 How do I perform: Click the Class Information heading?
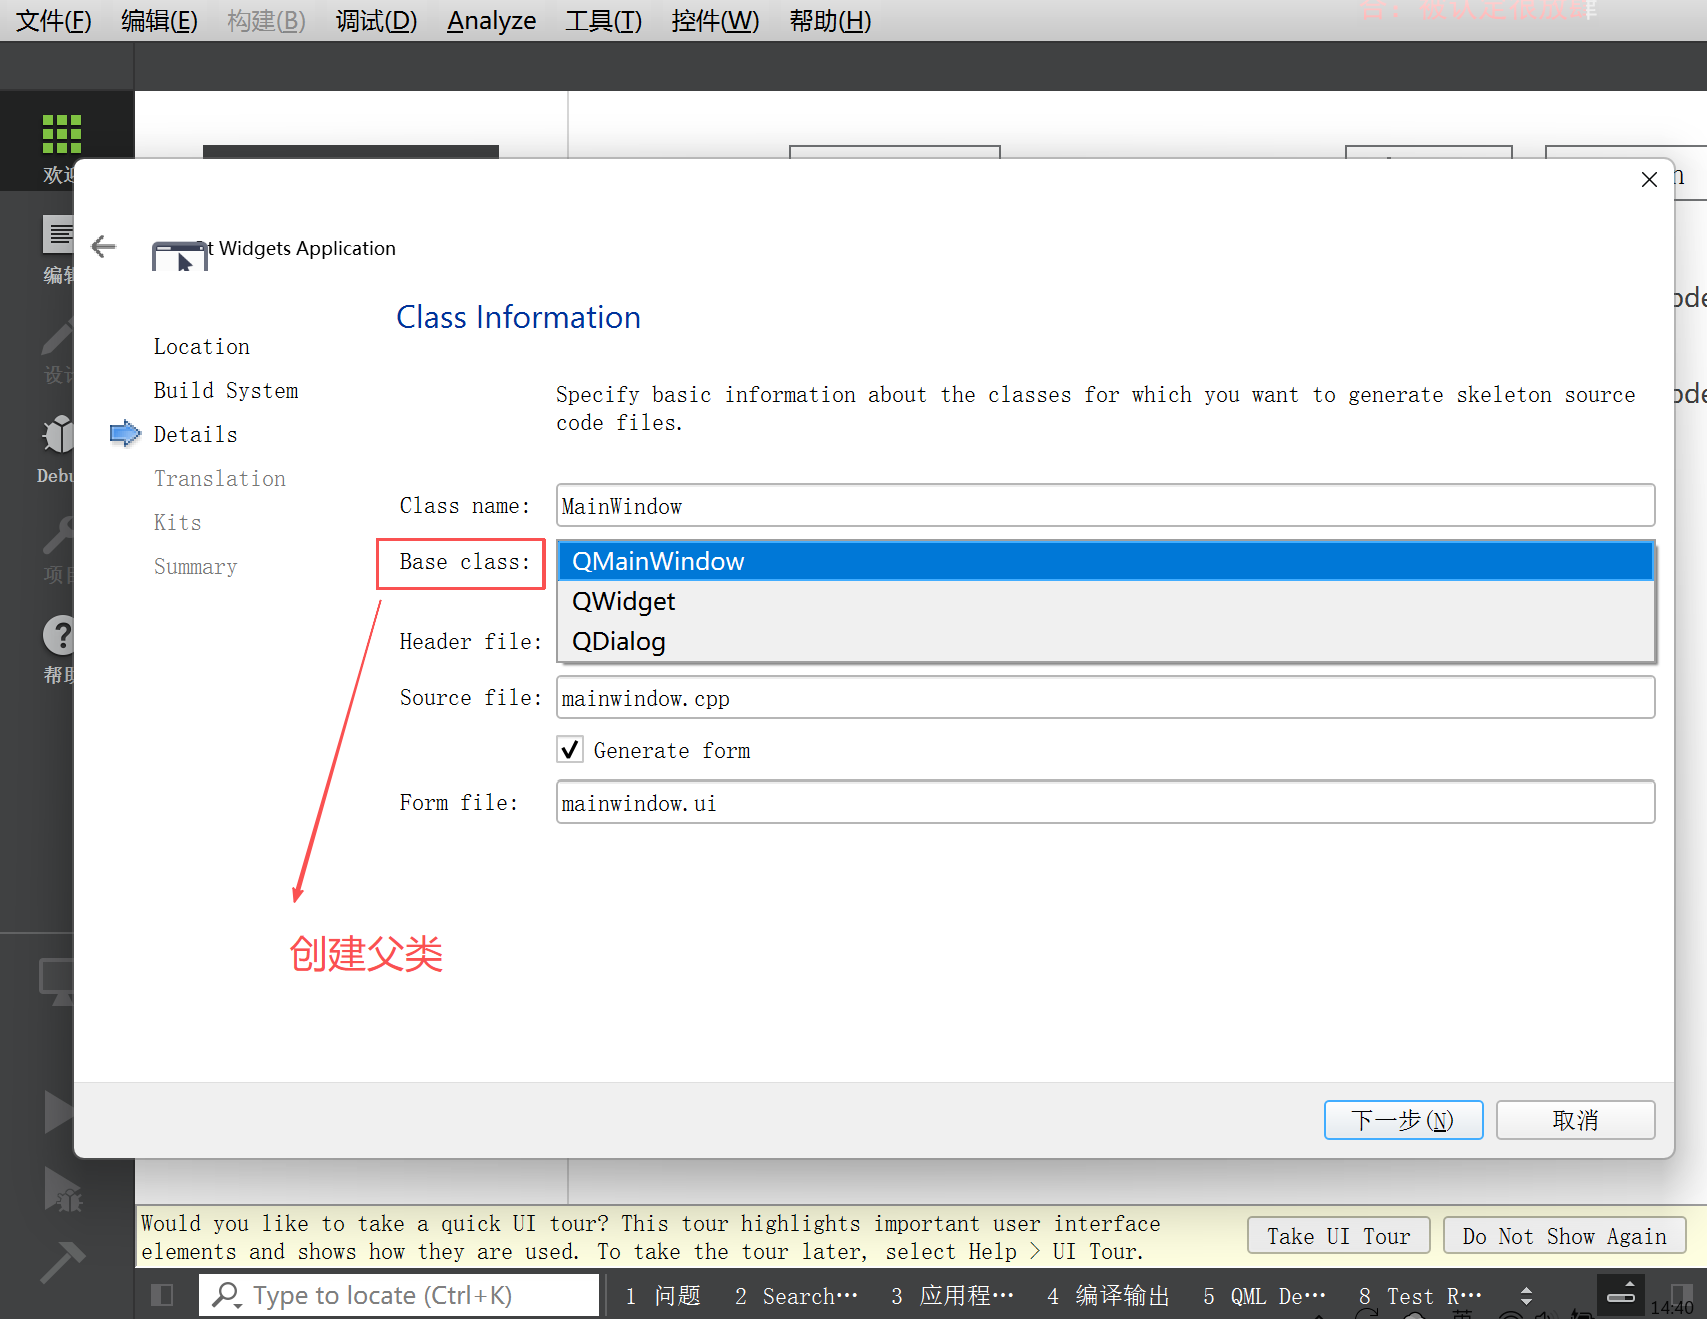click(x=518, y=317)
